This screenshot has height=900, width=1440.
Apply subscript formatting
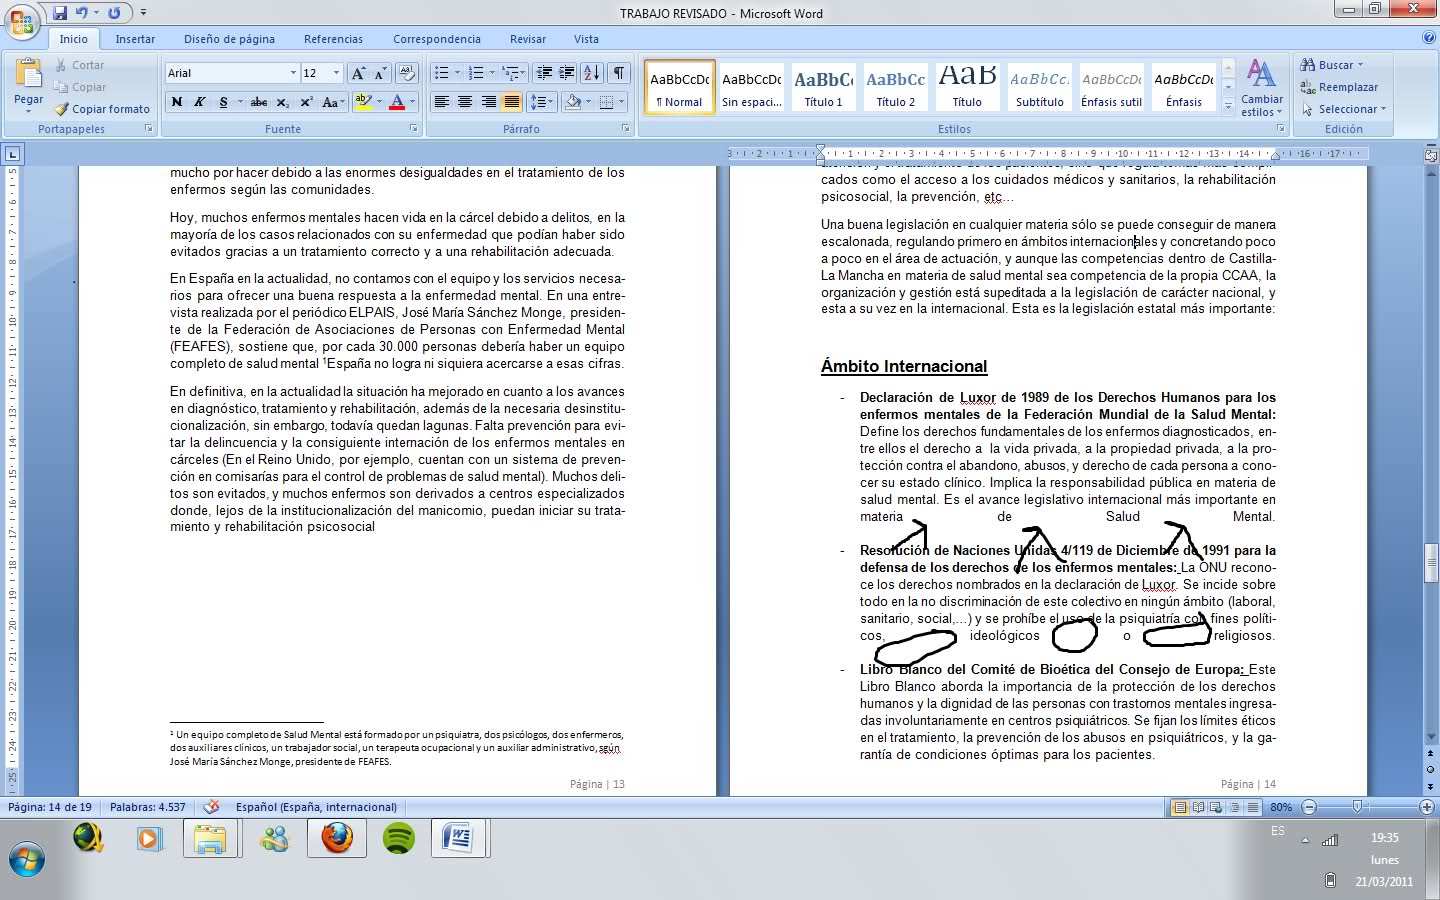[283, 102]
